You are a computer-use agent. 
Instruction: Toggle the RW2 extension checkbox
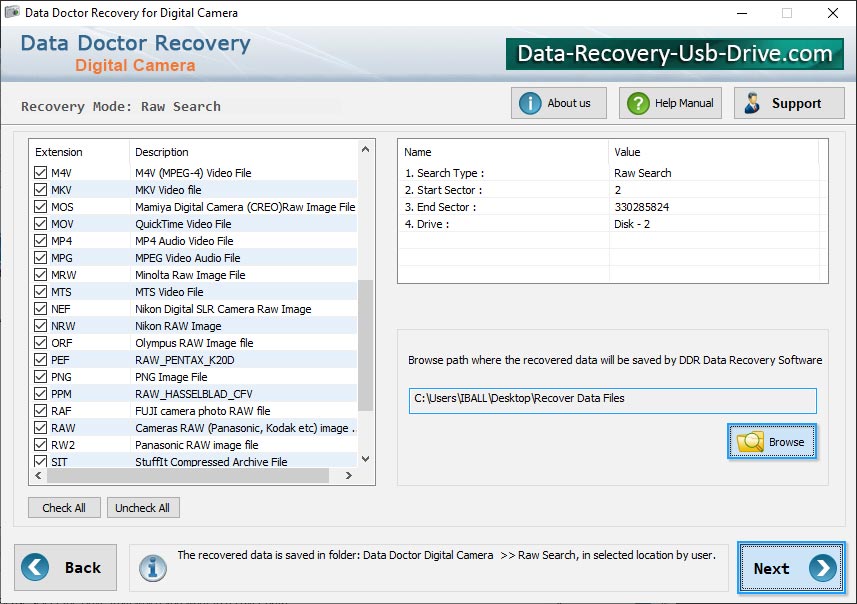[x=40, y=444]
